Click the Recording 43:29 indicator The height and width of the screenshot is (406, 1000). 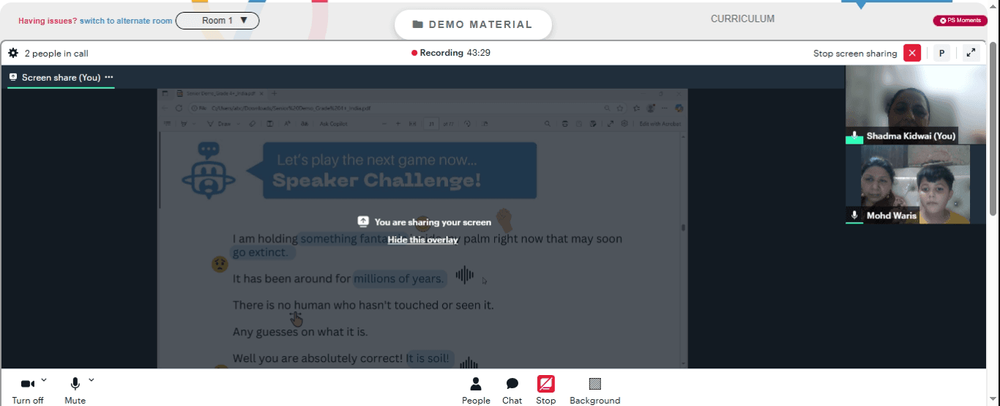click(451, 53)
